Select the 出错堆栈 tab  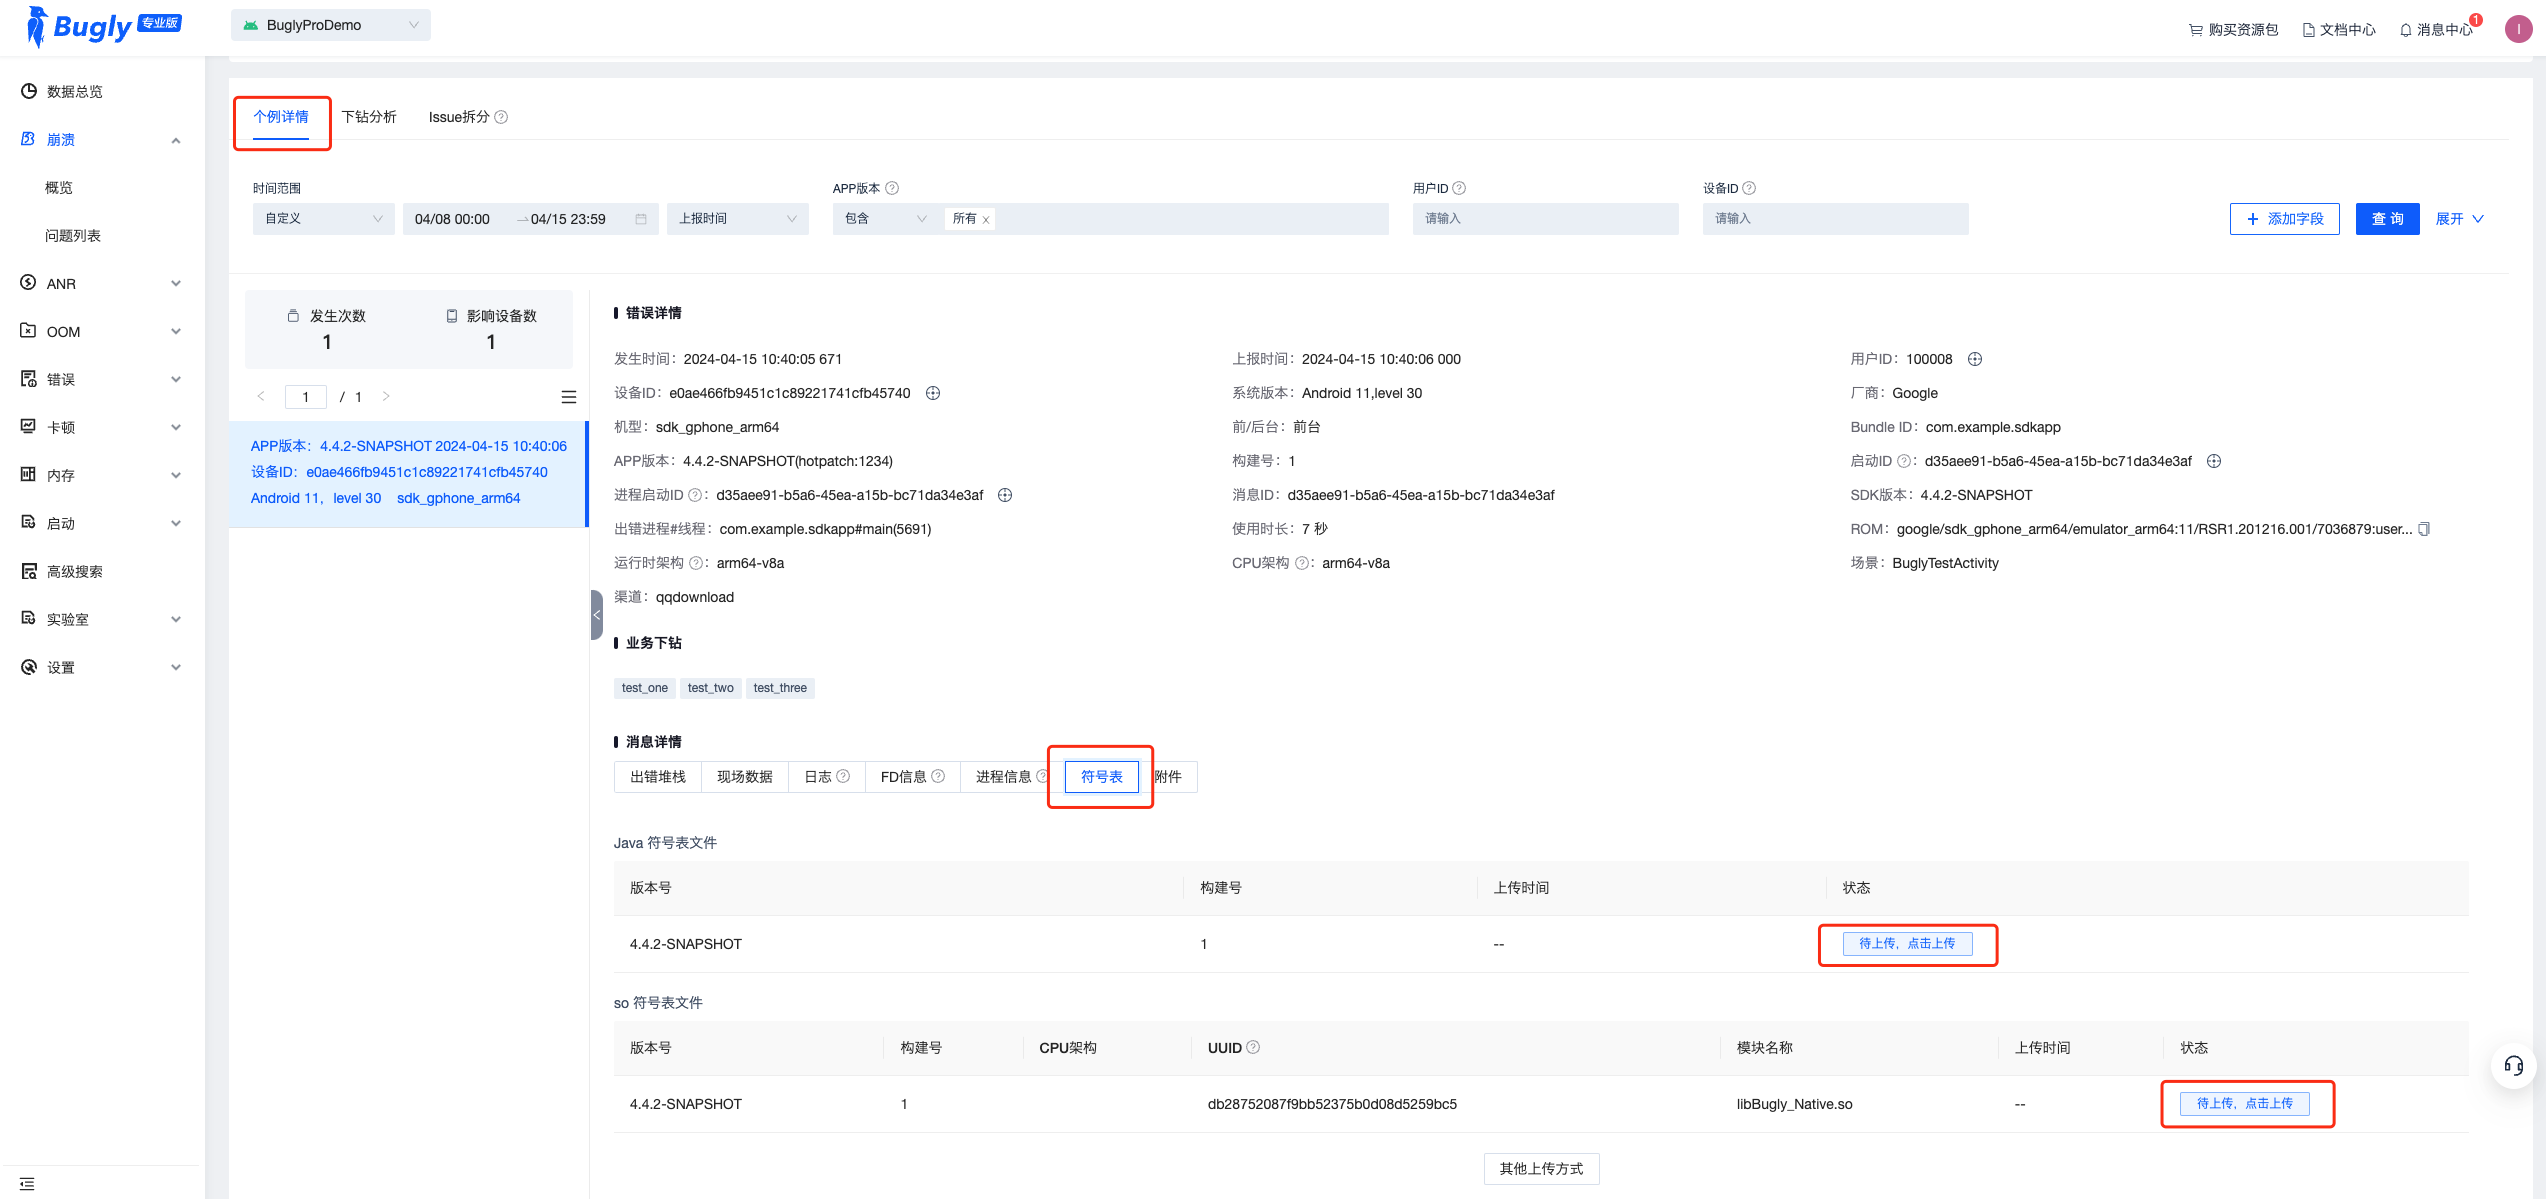[x=658, y=777]
